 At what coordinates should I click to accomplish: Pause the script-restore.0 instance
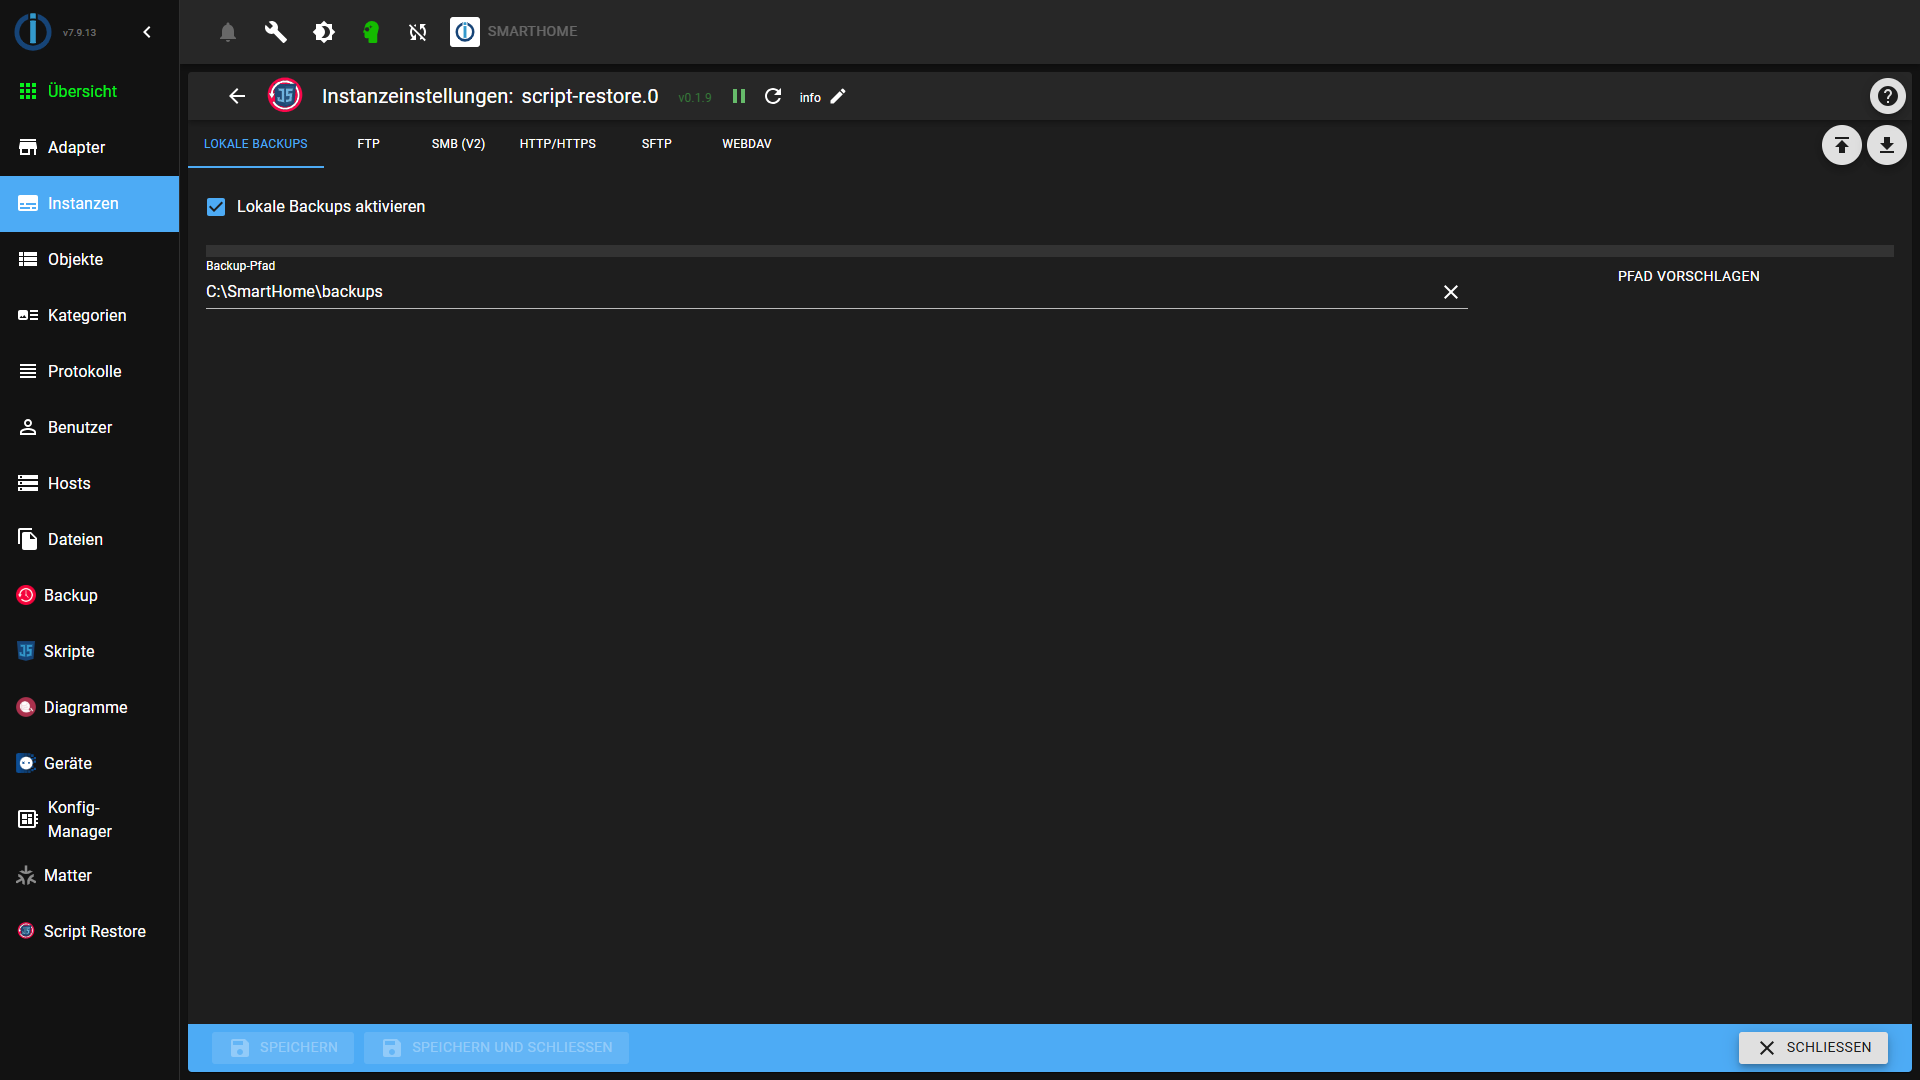pyautogui.click(x=739, y=96)
